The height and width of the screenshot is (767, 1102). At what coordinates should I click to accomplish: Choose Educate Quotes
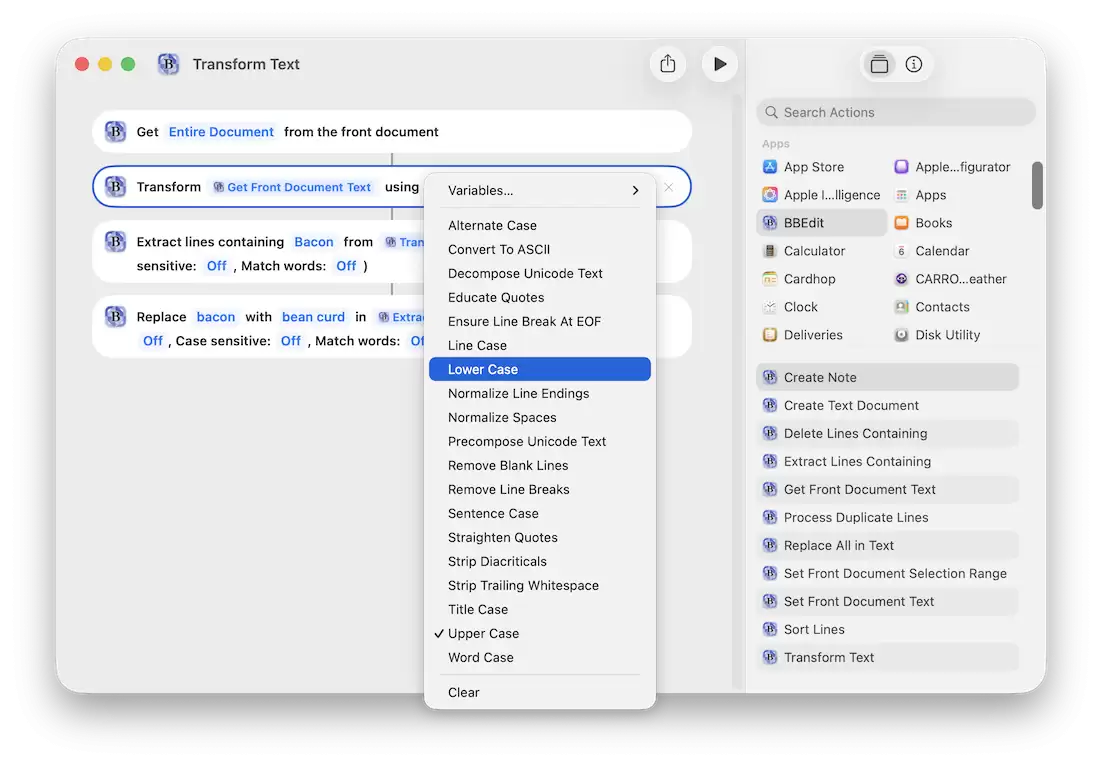pos(540,297)
